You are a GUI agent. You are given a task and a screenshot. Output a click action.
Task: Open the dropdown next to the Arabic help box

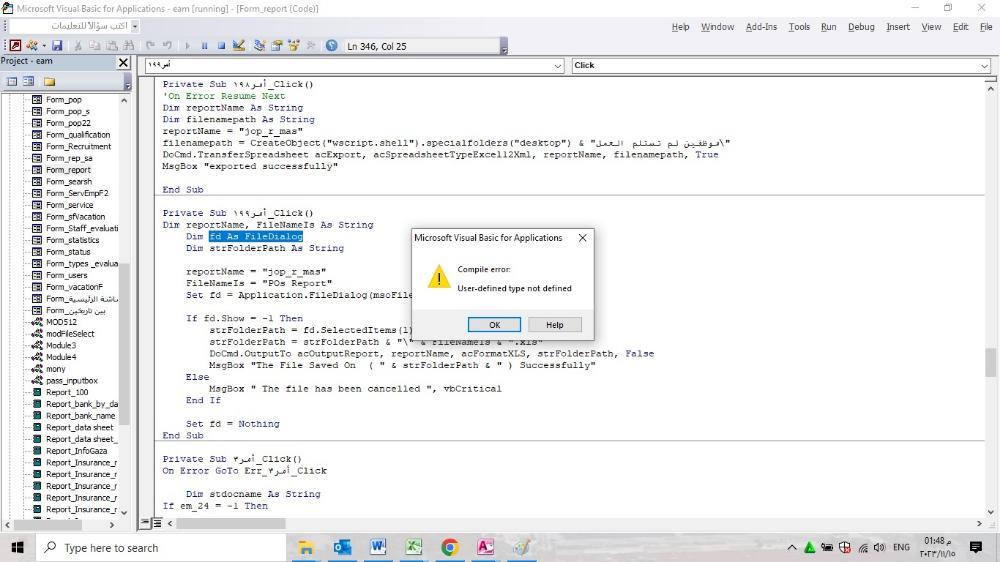coord(135,26)
